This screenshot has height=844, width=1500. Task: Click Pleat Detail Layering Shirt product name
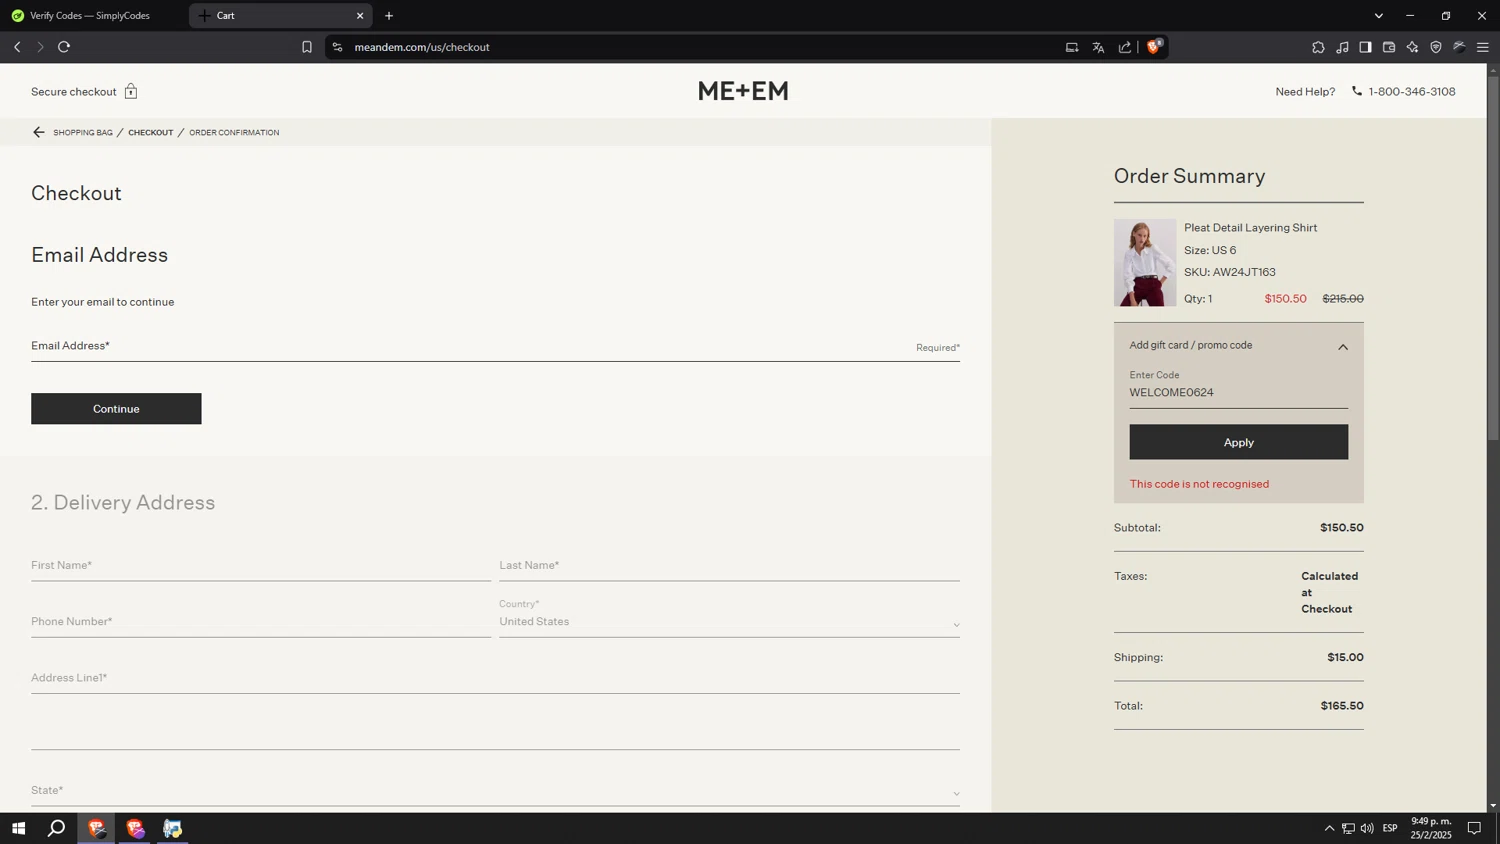[1250, 228]
